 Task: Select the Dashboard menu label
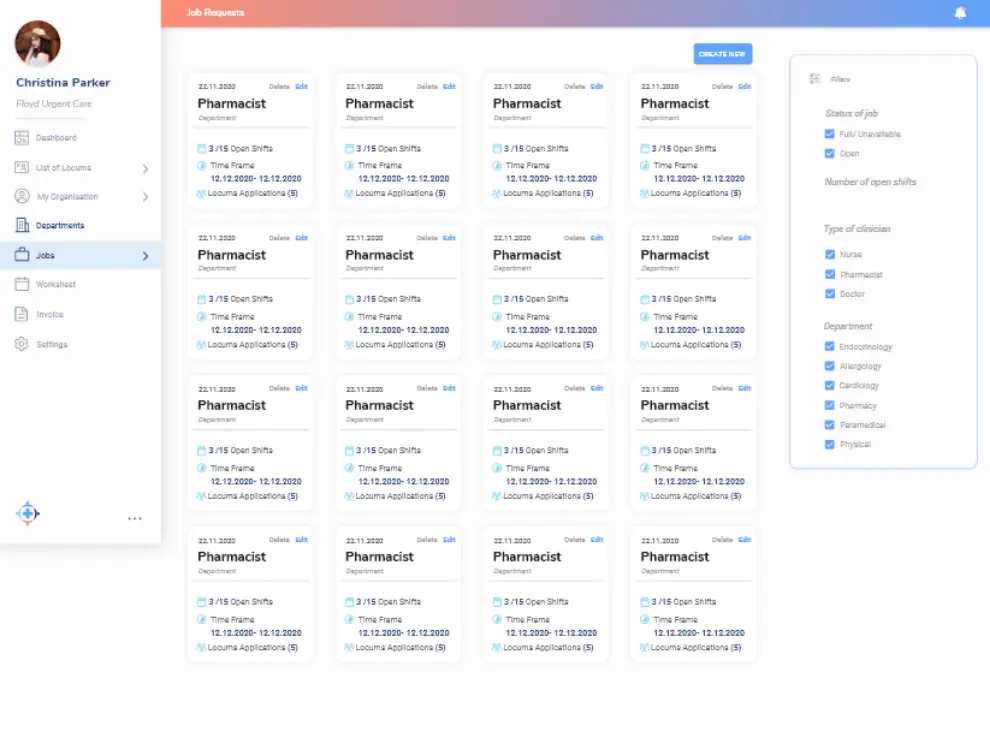56,138
